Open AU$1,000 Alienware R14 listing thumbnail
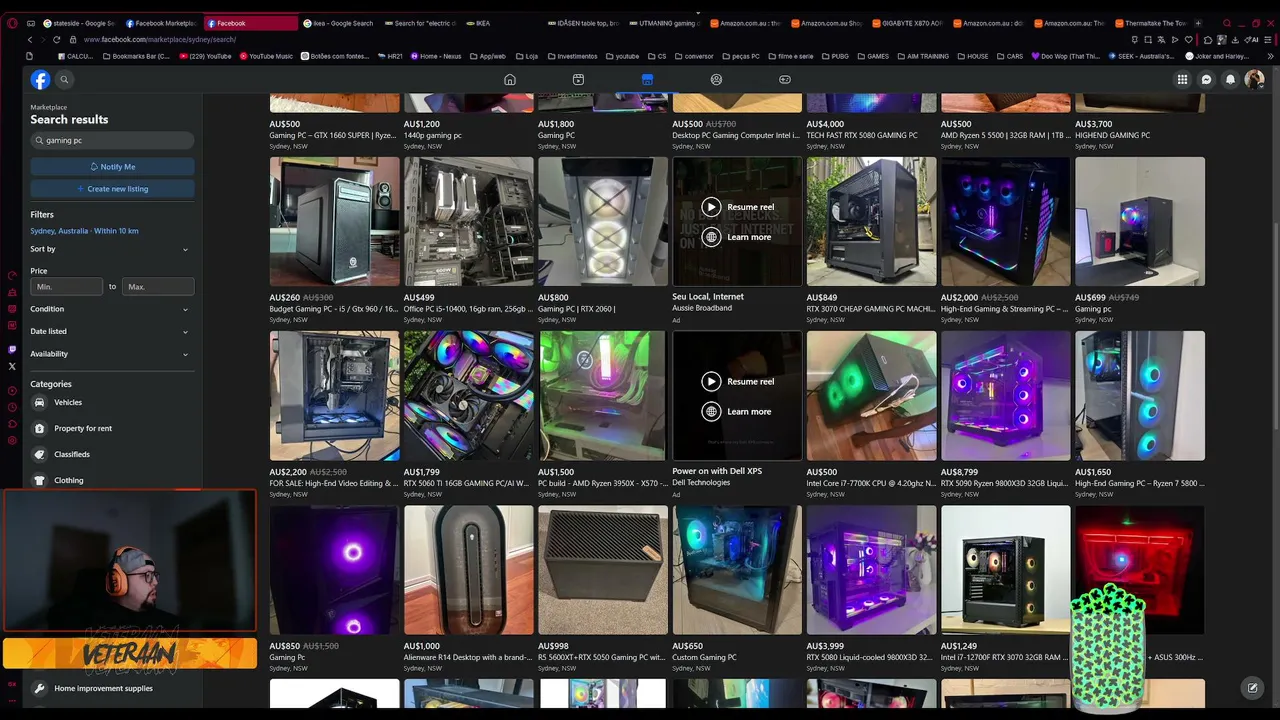 469,570
